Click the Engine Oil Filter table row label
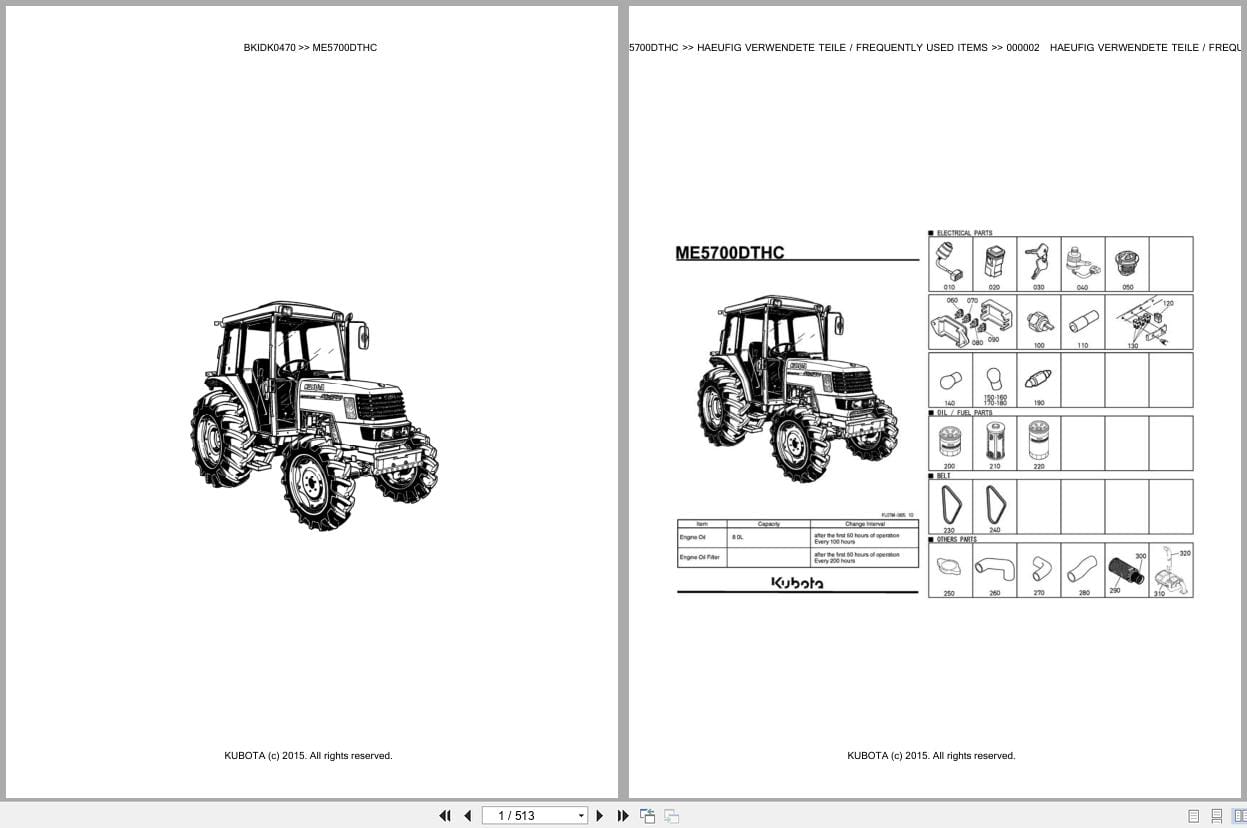Image resolution: width=1247 pixels, height=828 pixels. [x=700, y=557]
